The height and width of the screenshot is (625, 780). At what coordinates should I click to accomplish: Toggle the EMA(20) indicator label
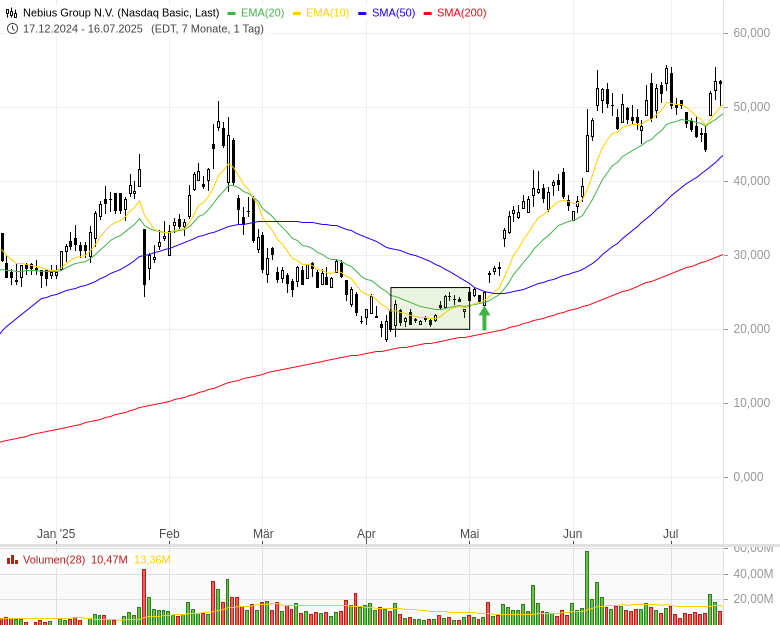point(263,12)
